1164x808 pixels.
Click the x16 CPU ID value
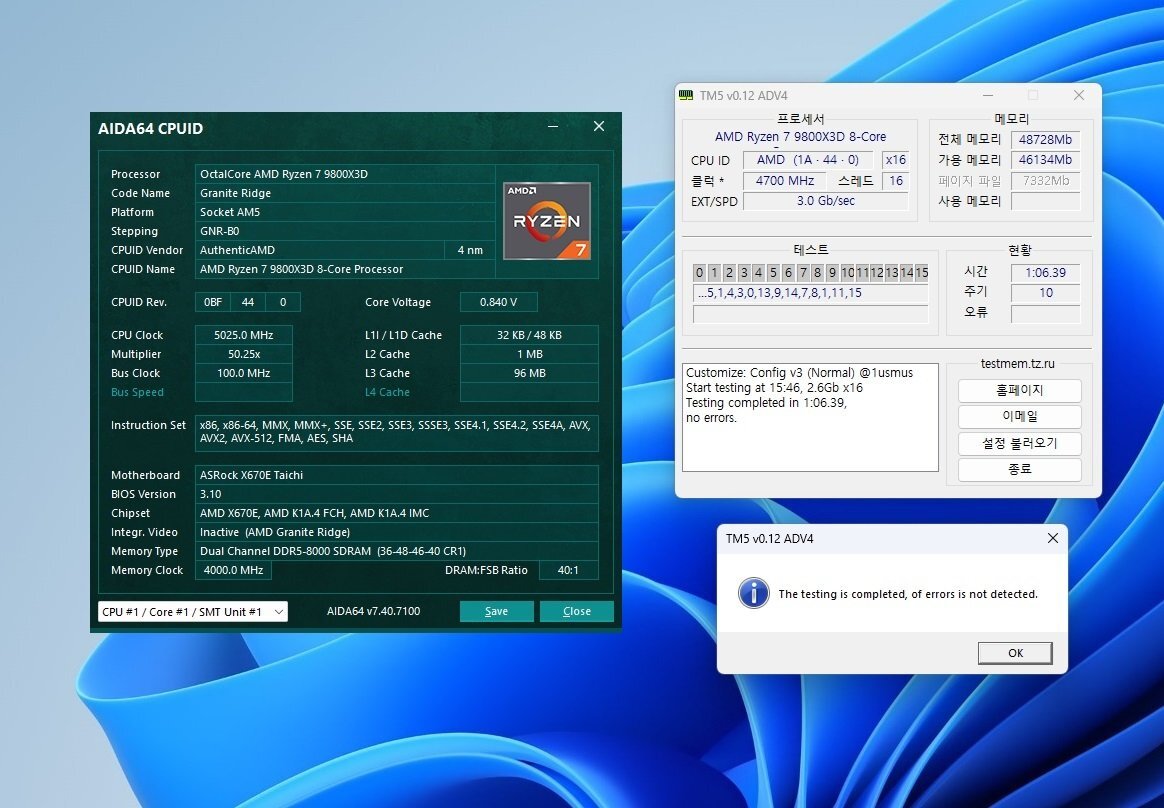click(895, 160)
